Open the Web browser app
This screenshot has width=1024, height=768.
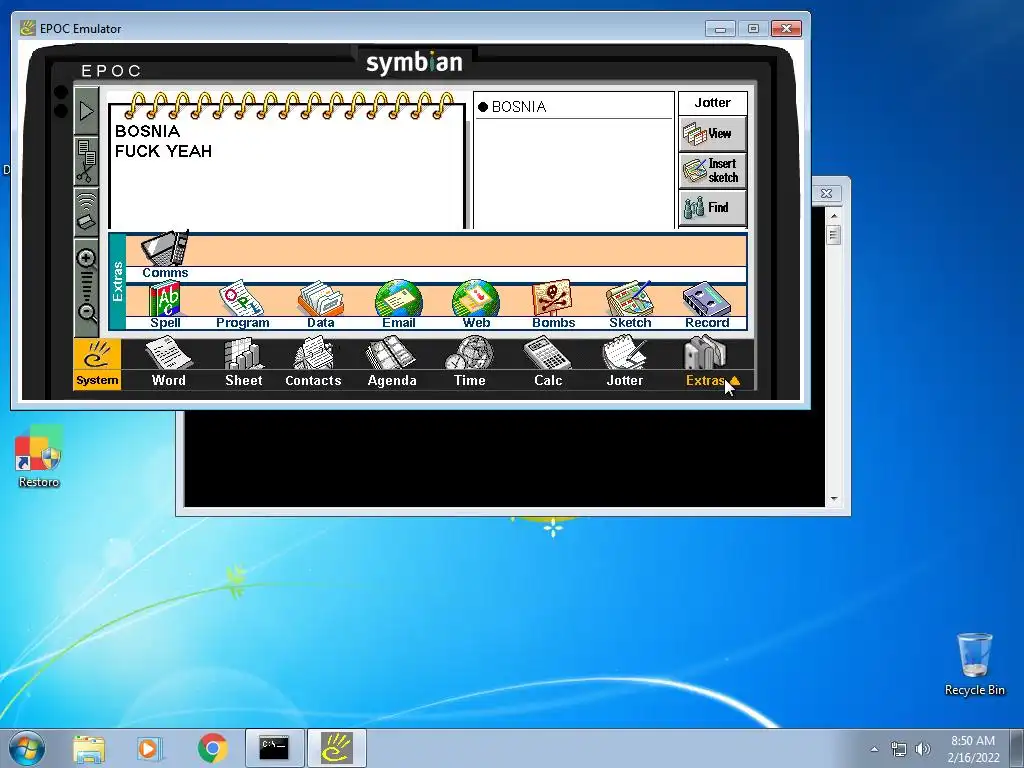click(476, 305)
